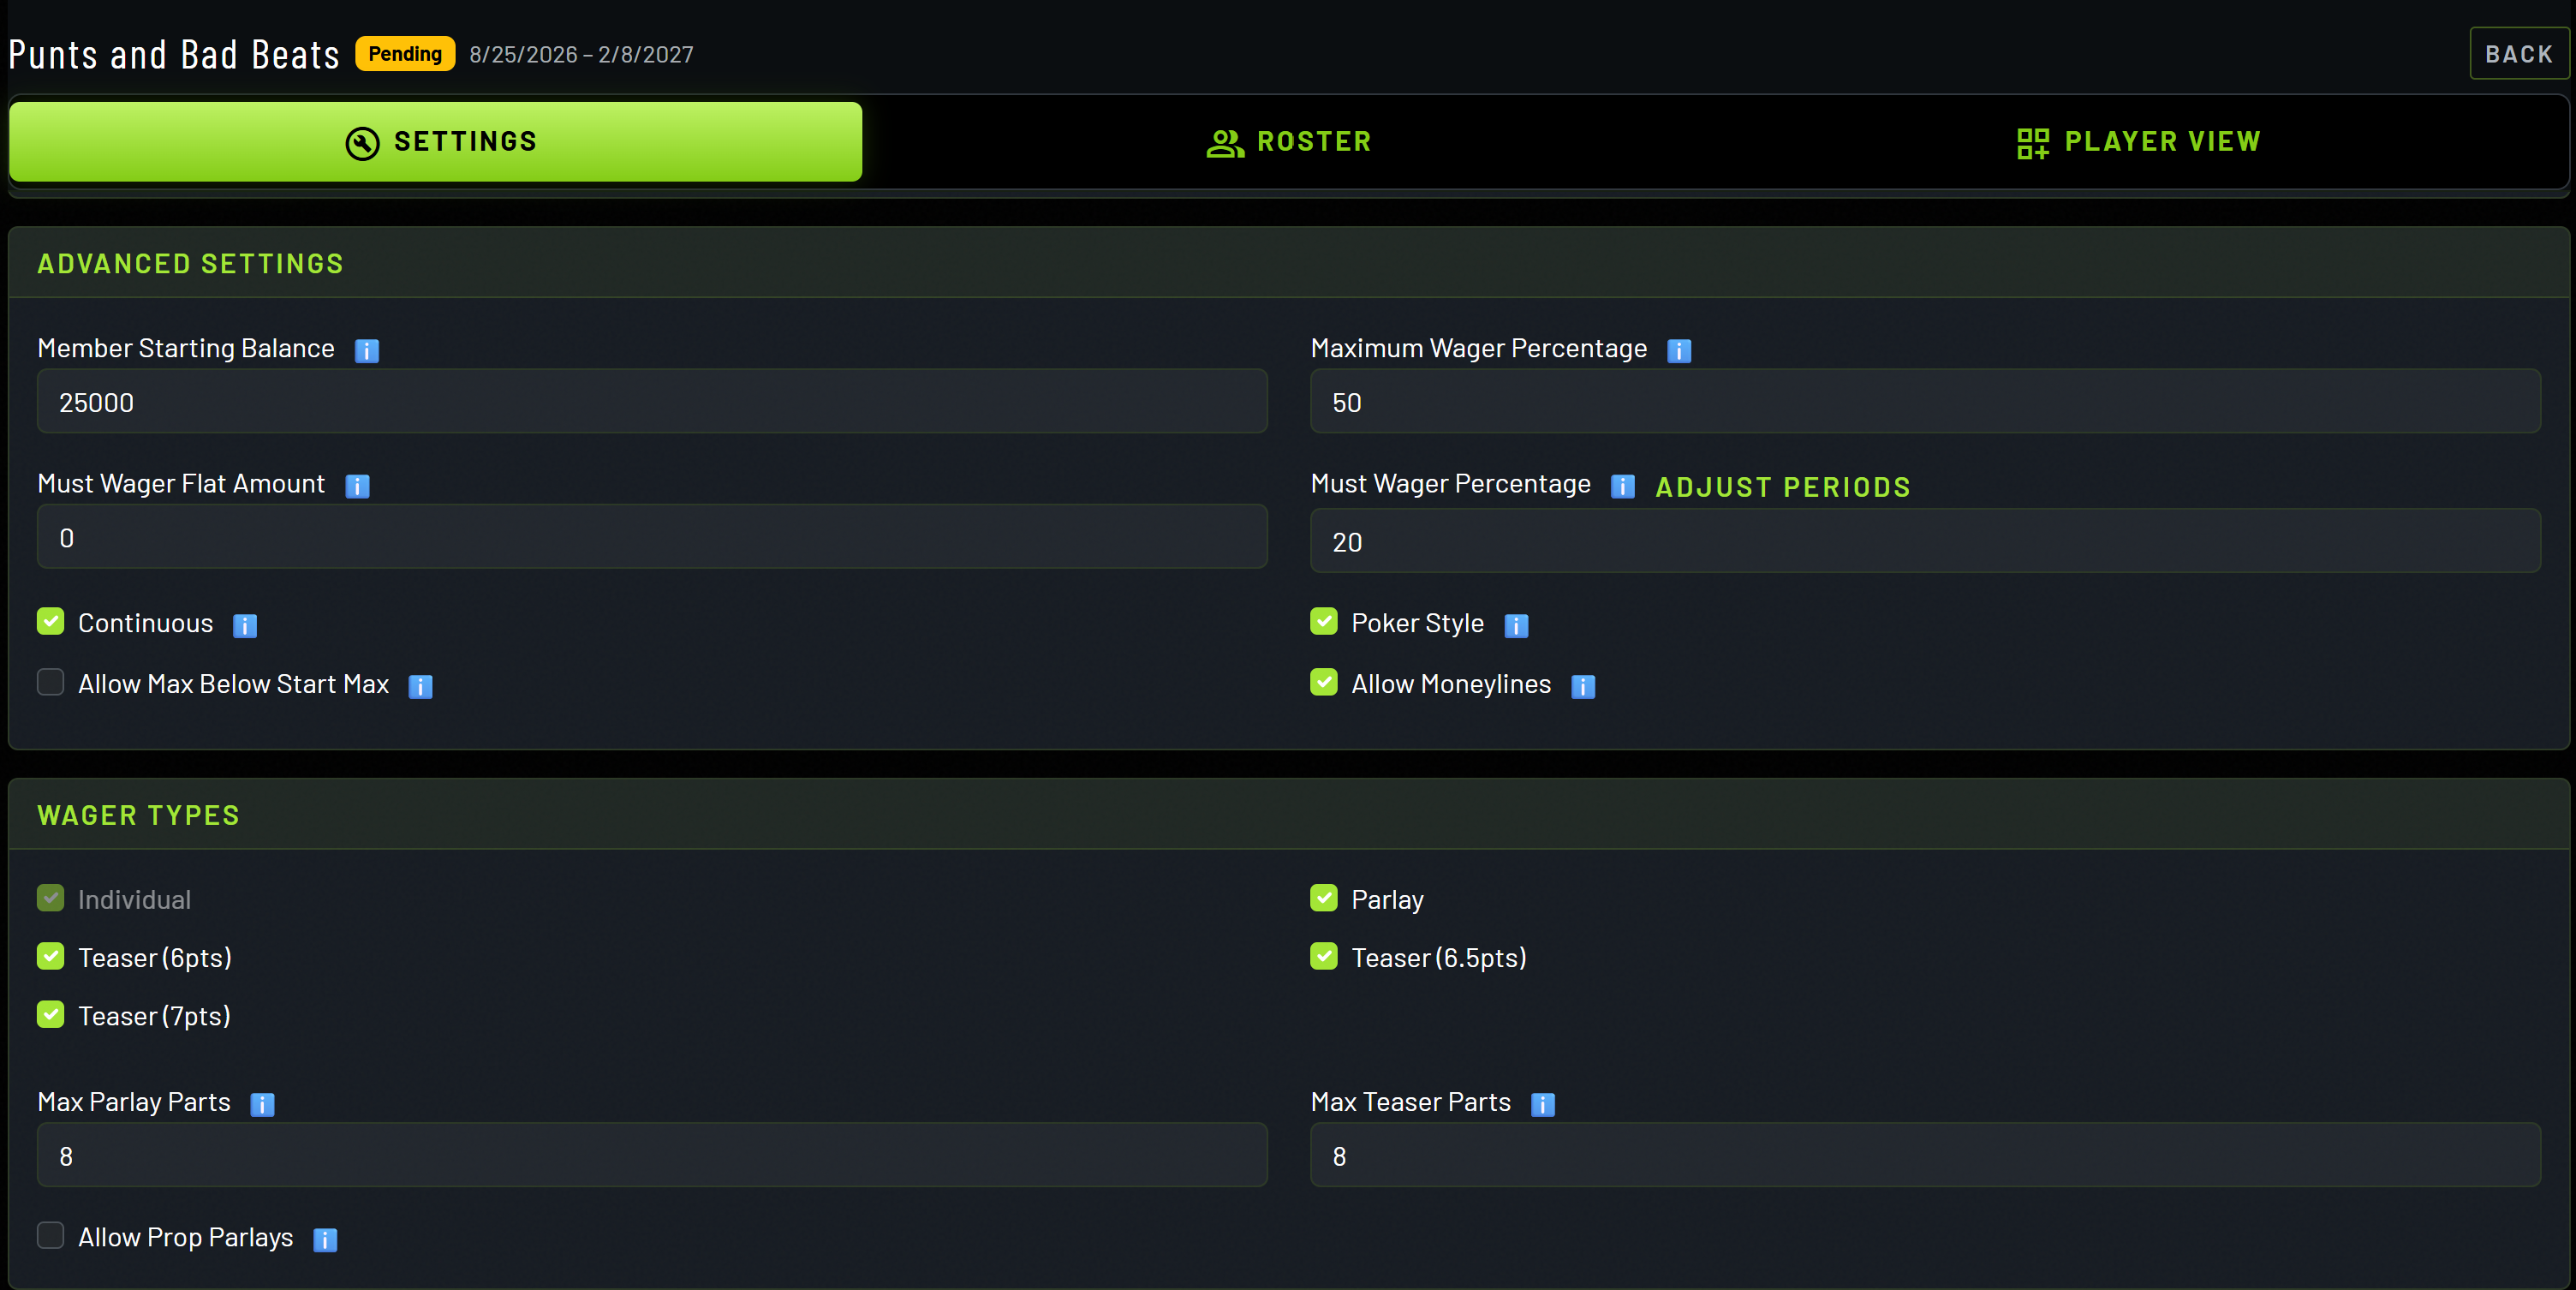The height and width of the screenshot is (1290, 2576).
Task: Click info icon beside Maximum Wager Percentage
Action: [1679, 350]
